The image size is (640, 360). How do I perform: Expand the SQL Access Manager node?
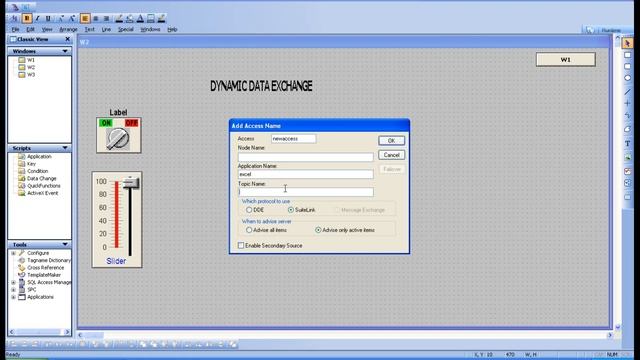(x=13, y=282)
